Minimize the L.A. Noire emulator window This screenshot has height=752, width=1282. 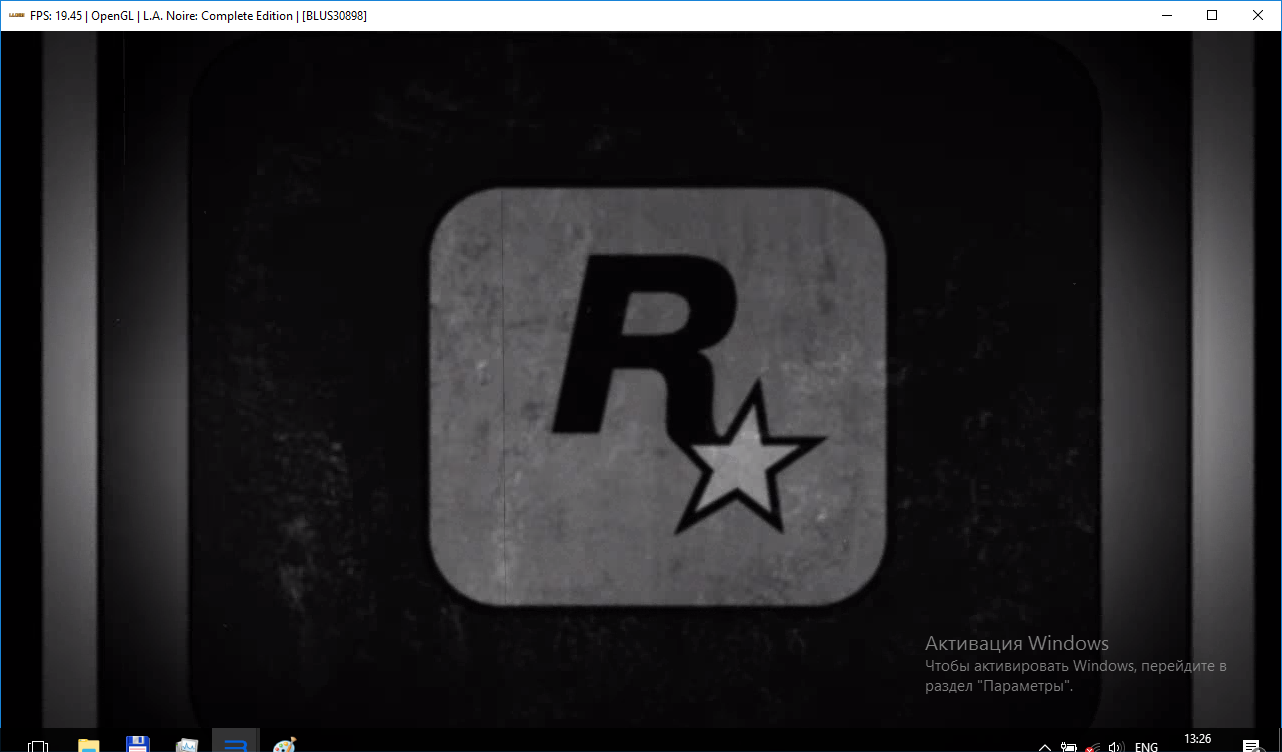1166,15
